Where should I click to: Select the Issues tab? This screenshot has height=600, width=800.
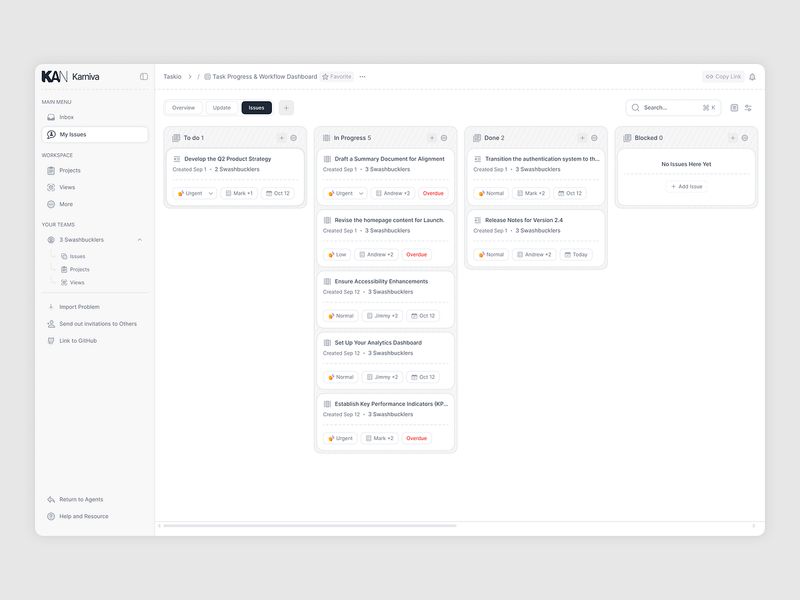(x=257, y=108)
